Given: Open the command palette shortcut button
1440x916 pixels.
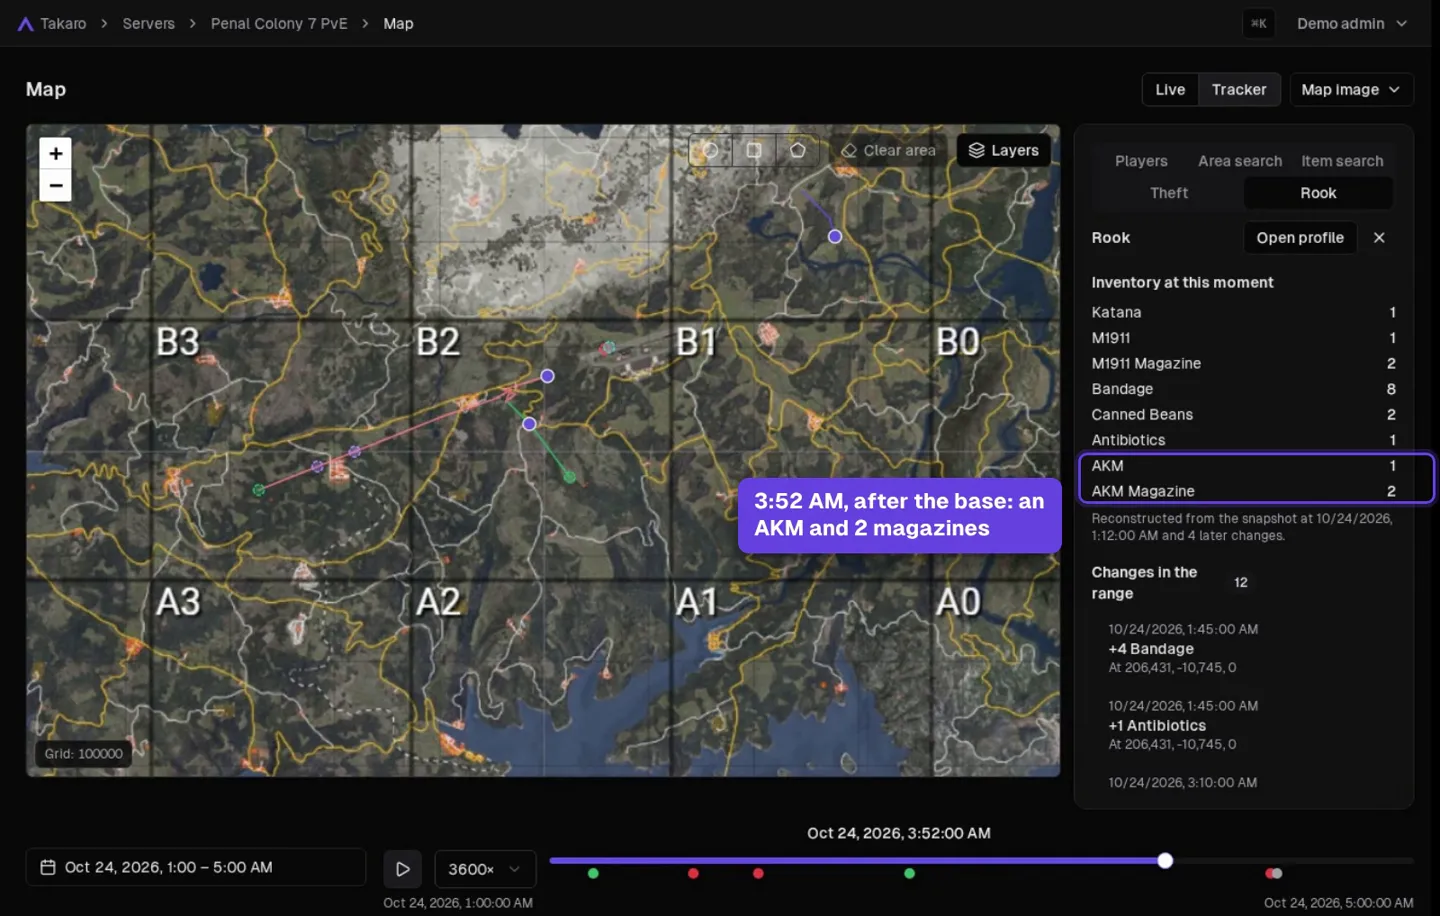Looking at the screenshot, I should pyautogui.click(x=1258, y=24).
